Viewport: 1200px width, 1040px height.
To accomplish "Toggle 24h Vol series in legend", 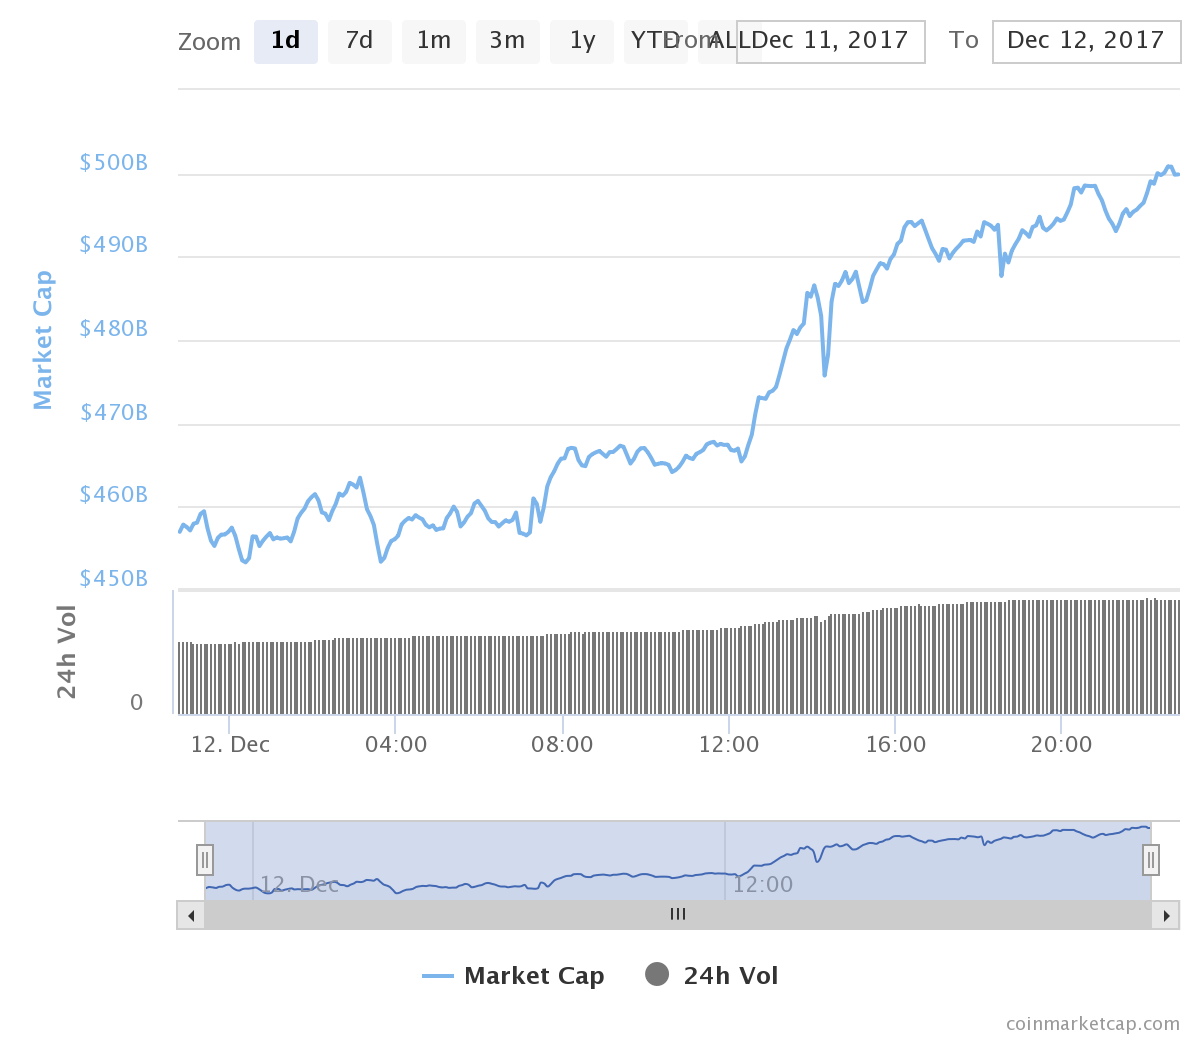I will click(730, 976).
